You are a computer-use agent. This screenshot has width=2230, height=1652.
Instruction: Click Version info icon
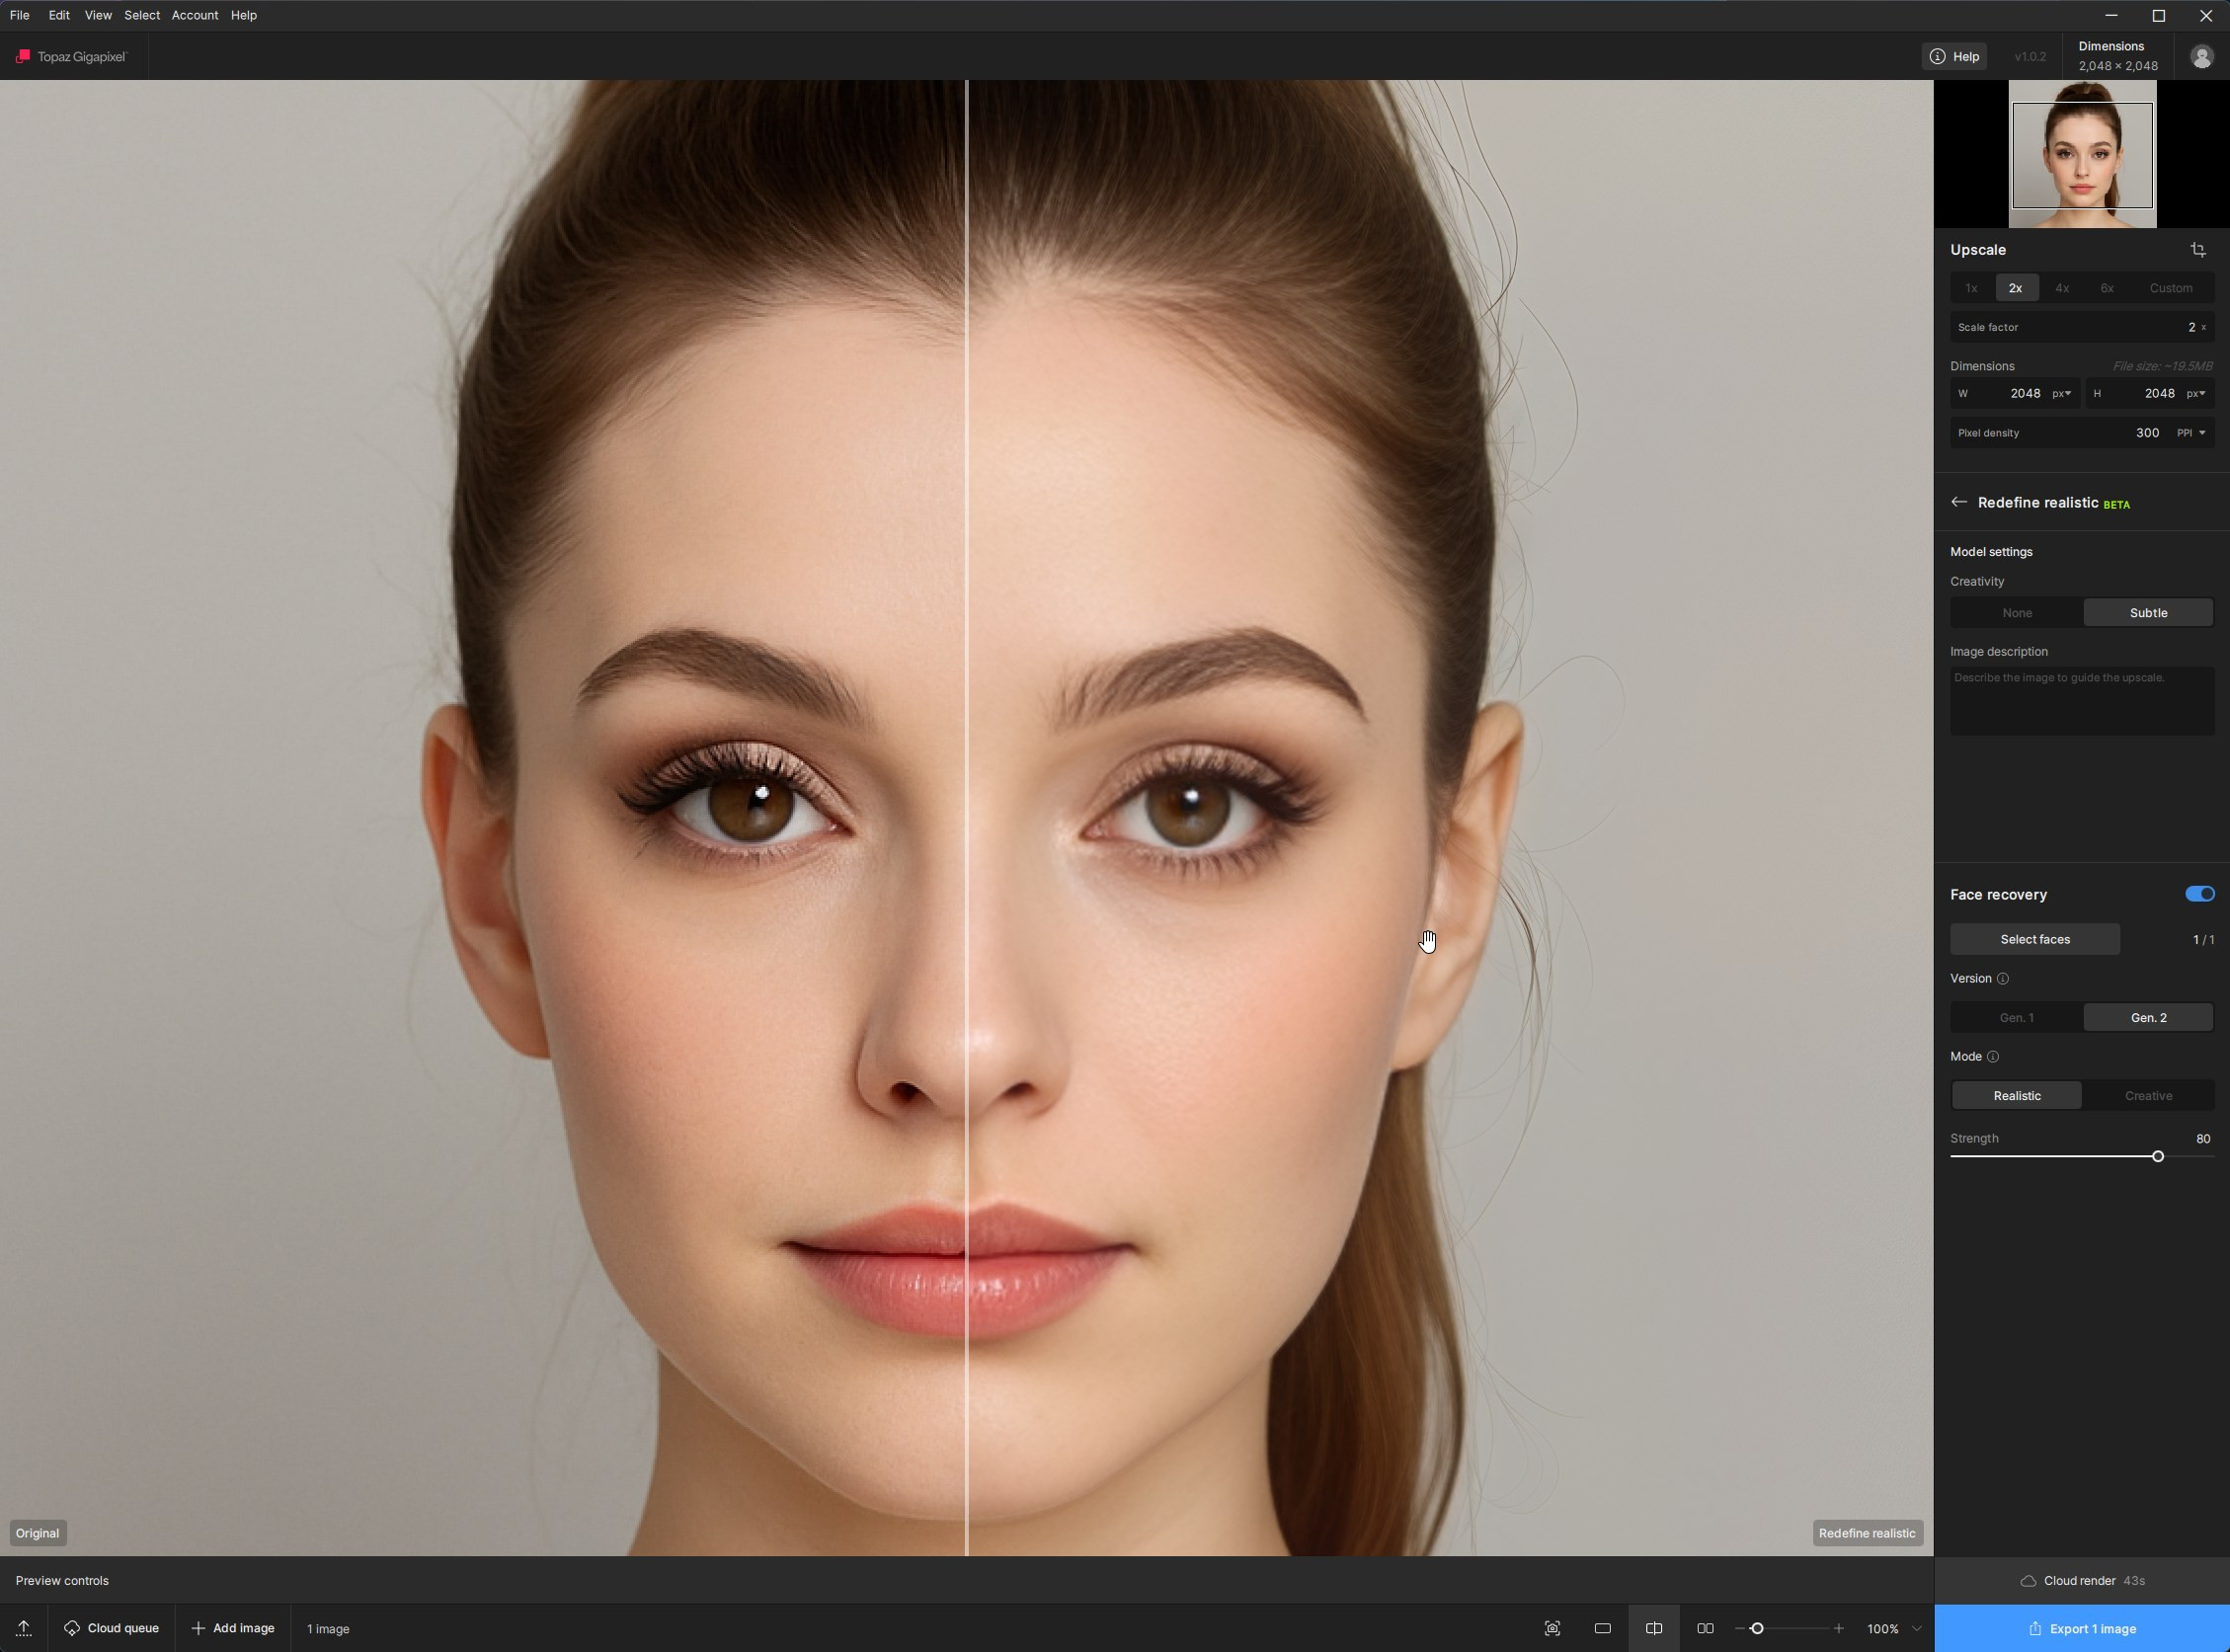point(2002,979)
